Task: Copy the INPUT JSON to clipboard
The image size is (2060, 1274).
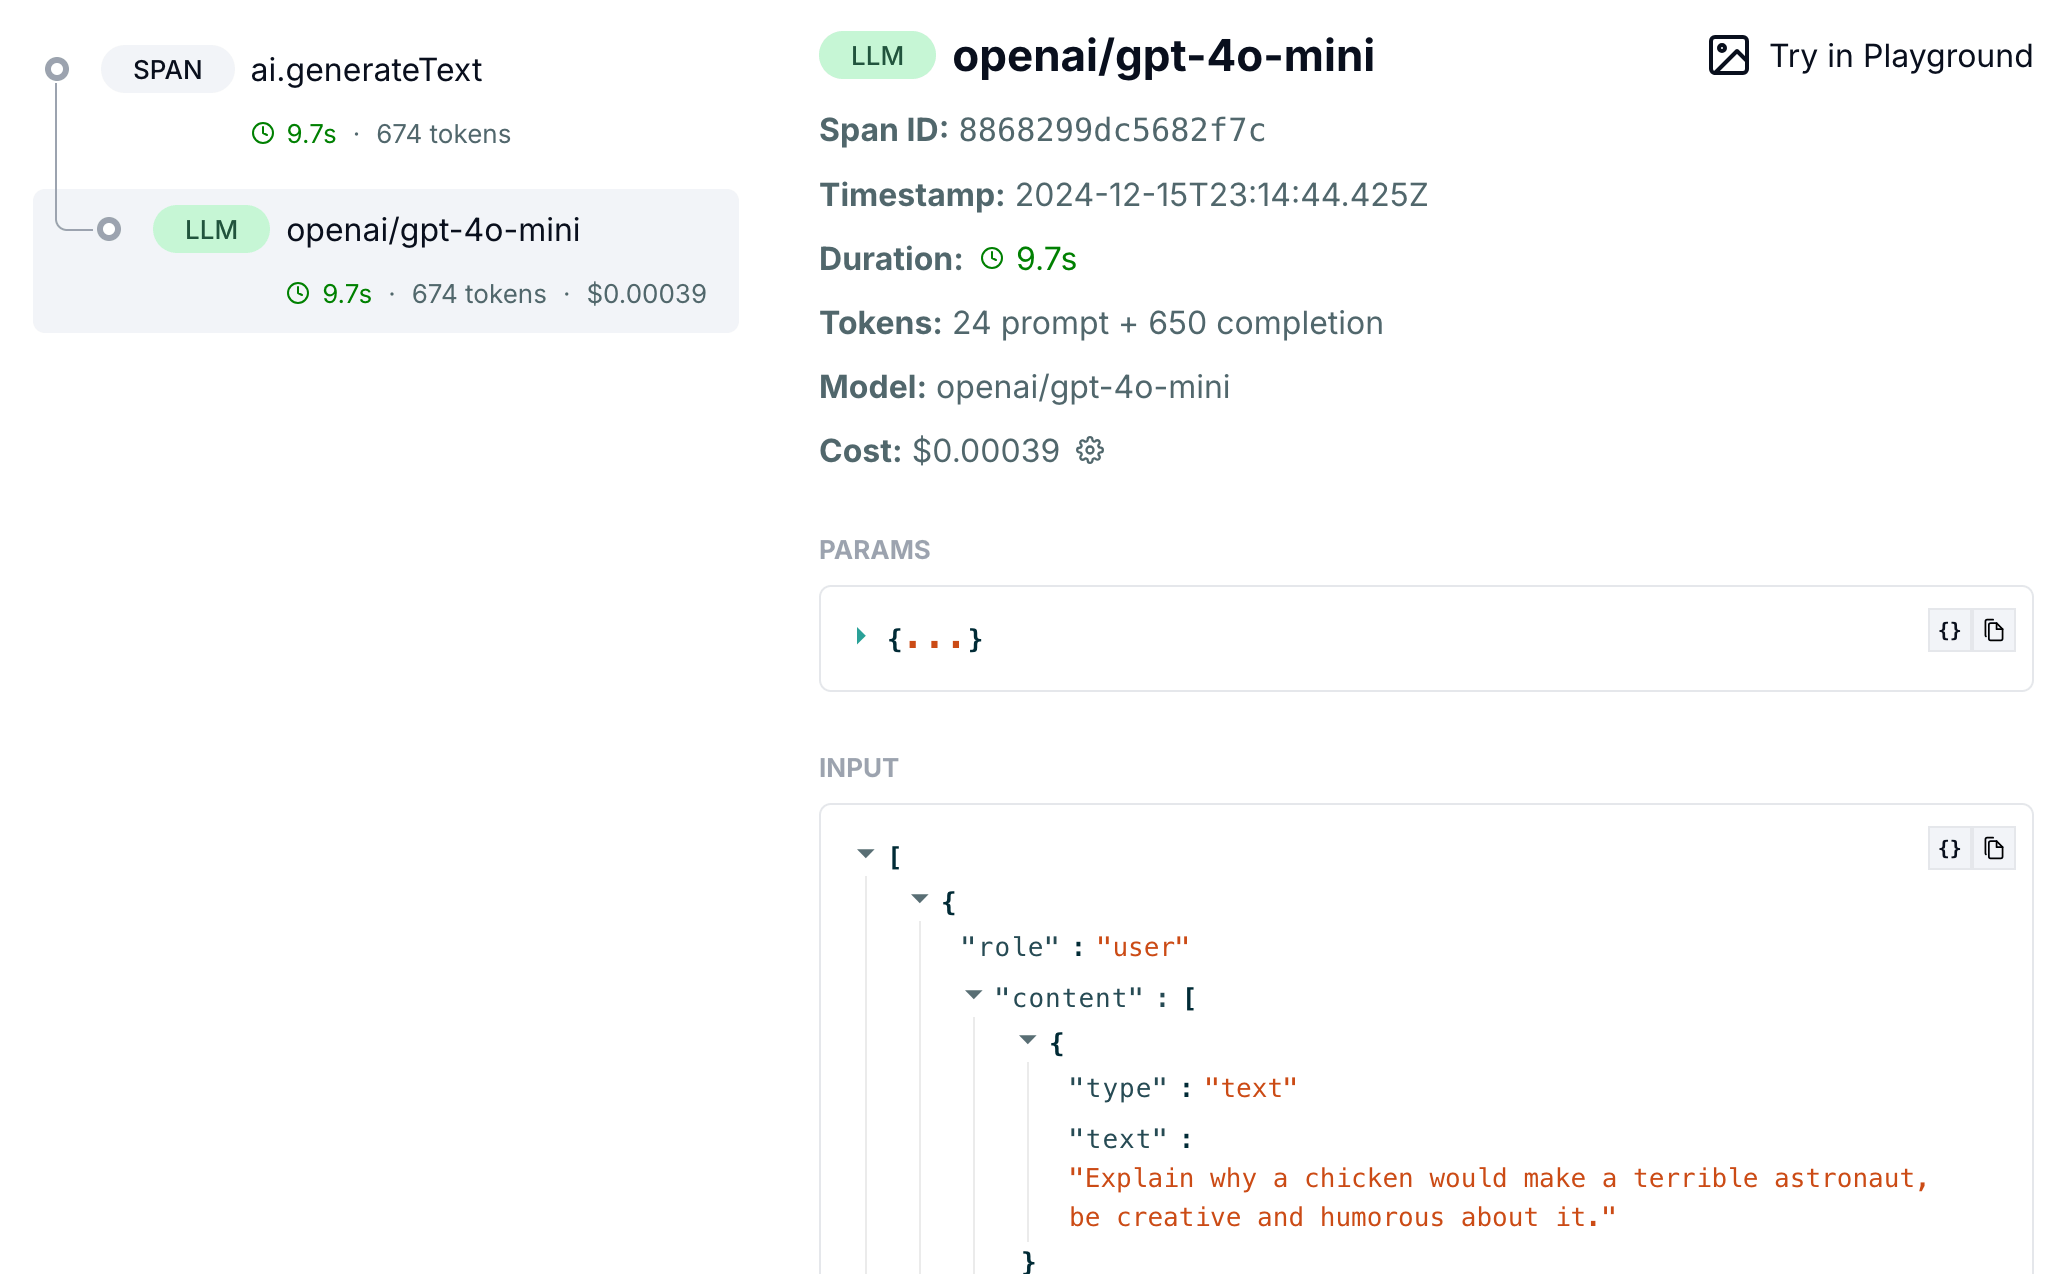Action: [x=1993, y=849]
